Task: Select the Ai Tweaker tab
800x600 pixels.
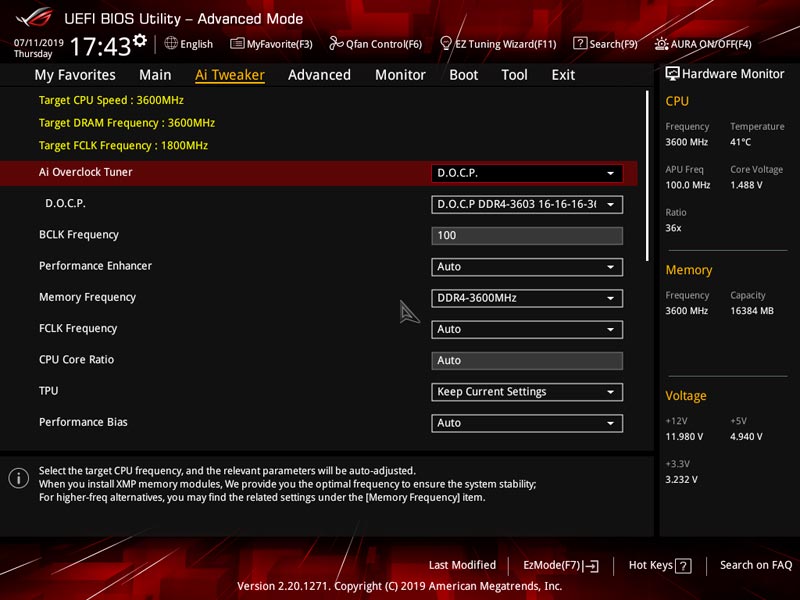Action: click(x=230, y=75)
